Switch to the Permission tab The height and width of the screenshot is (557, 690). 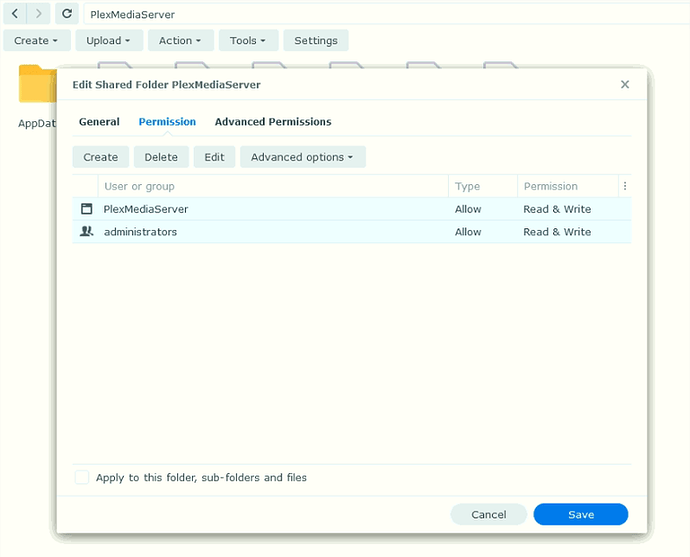(x=167, y=122)
